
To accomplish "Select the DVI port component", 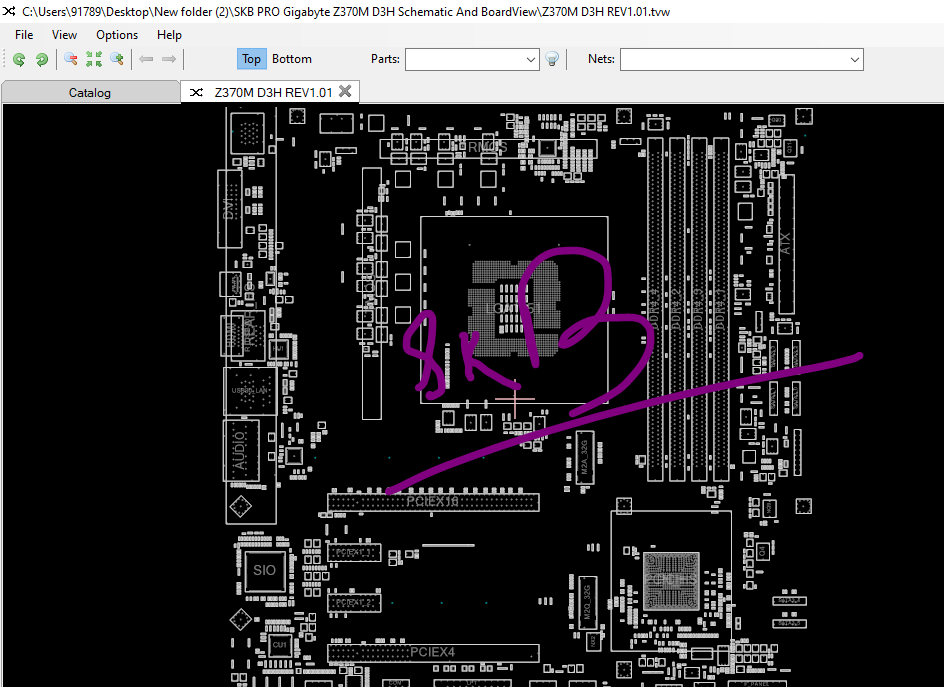I will click(230, 209).
